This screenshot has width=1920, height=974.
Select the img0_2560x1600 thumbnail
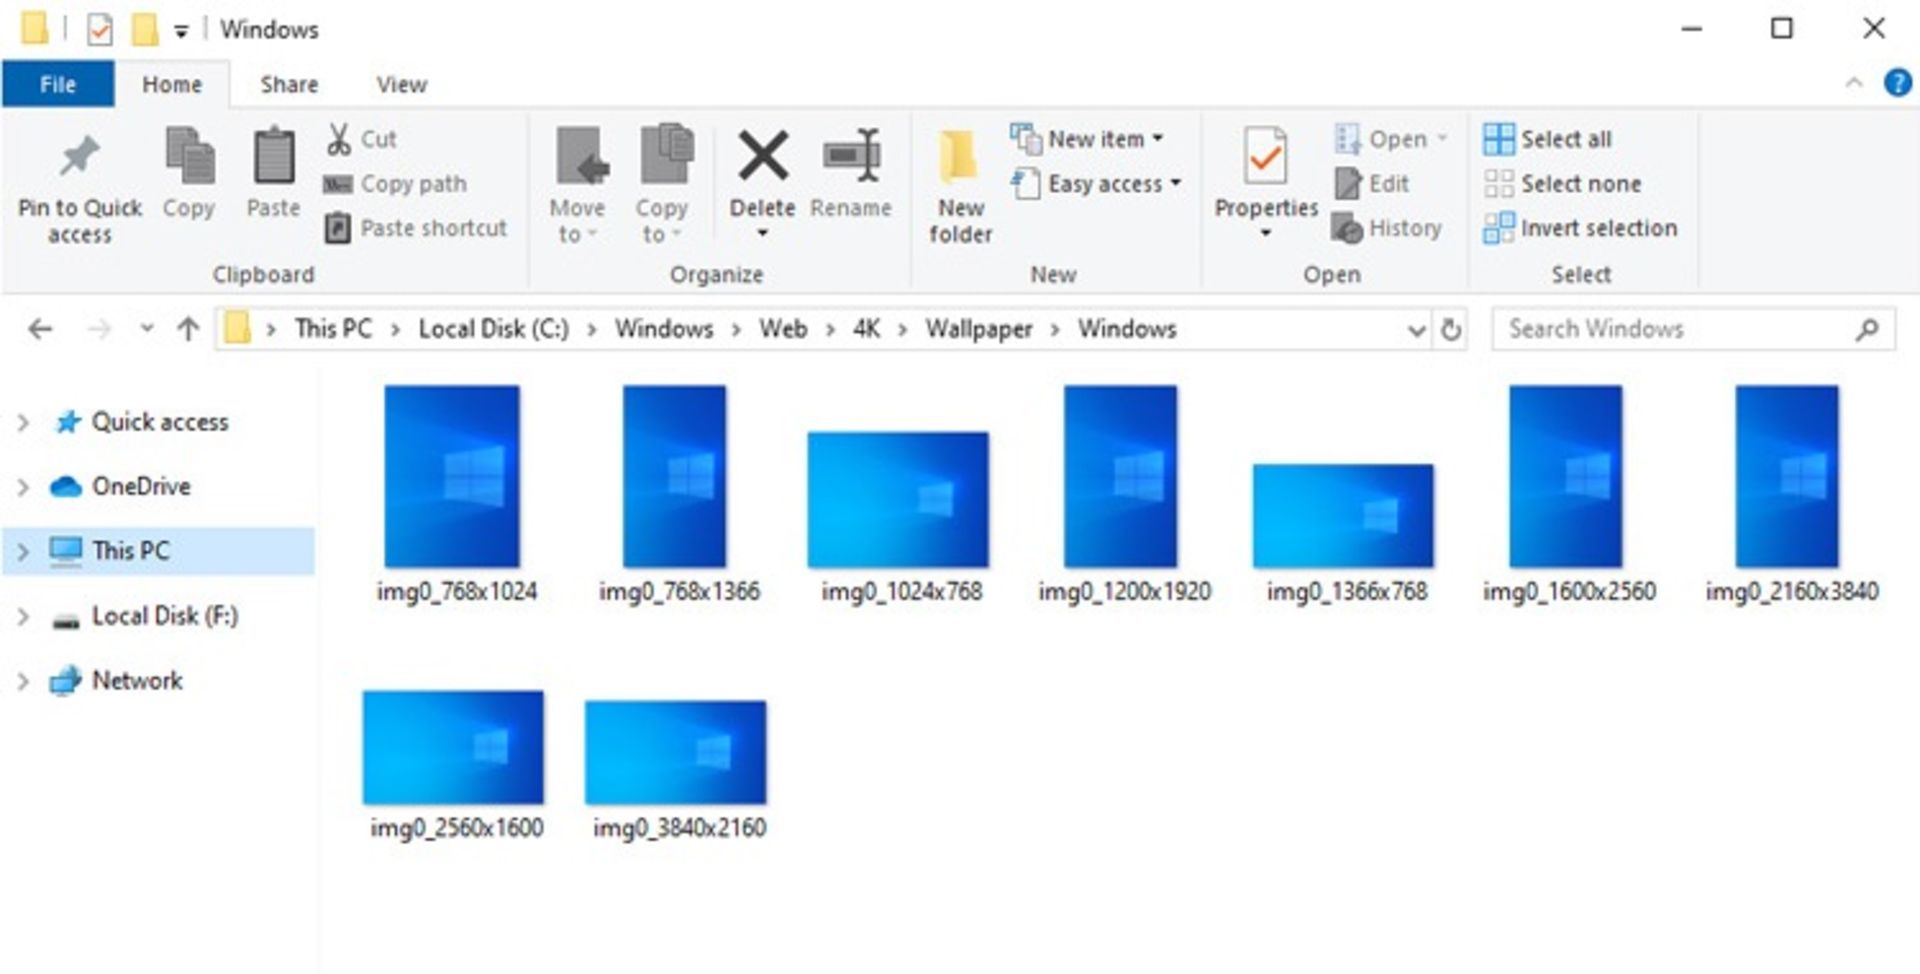click(x=453, y=748)
